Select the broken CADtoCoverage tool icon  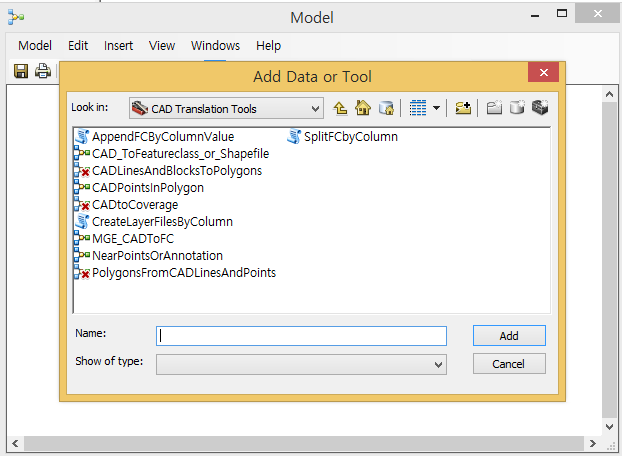[82, 205]
